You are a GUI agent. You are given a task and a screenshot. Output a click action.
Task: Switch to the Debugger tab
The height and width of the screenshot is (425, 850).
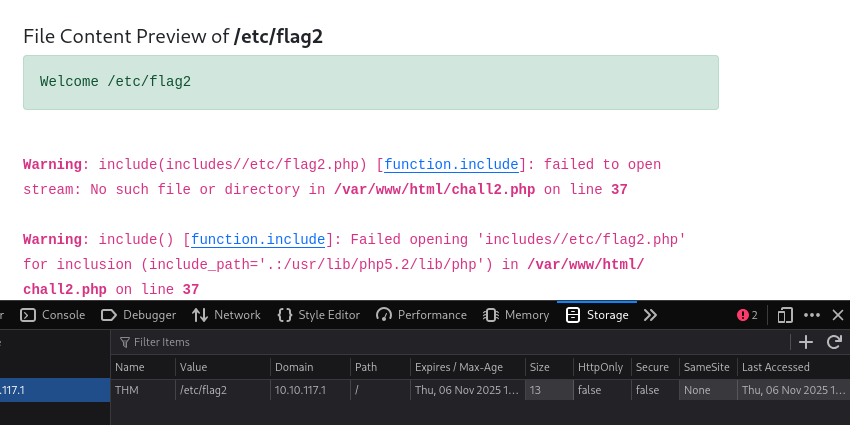tap(138, 315)
